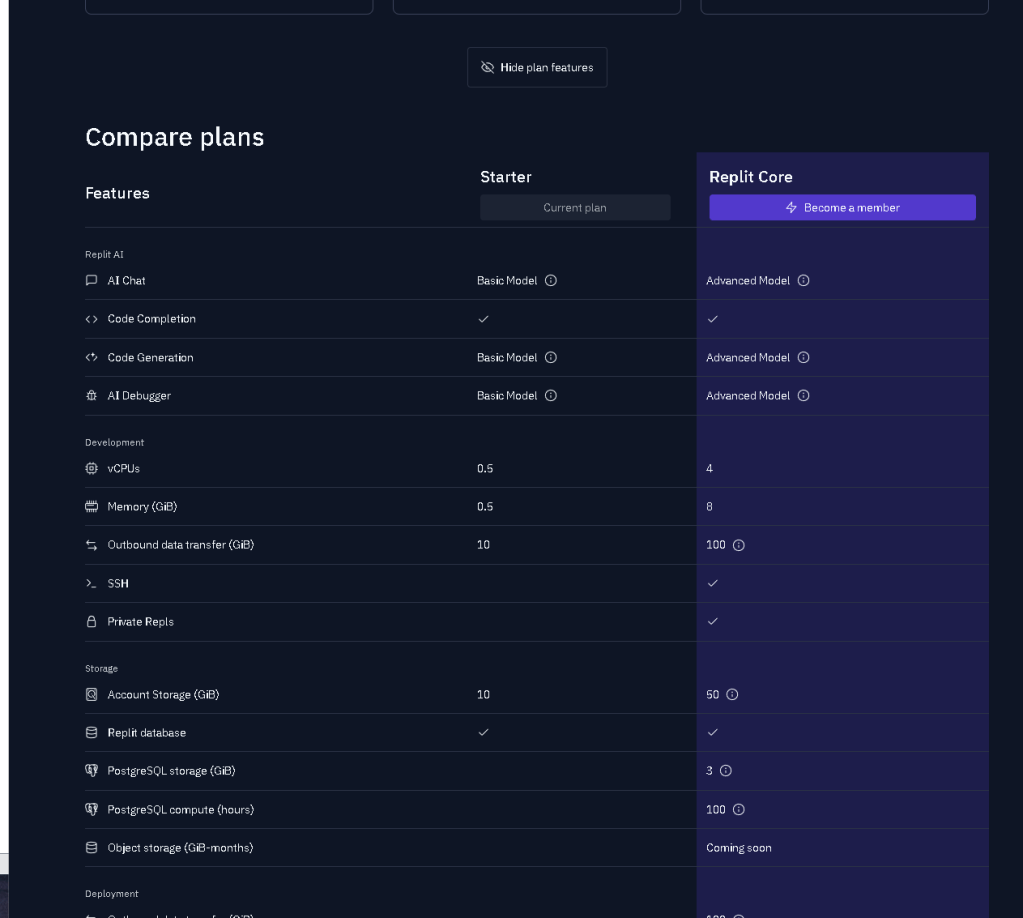Screen dimensions: 1023x918
Task: Click the Deployment section label
Action: 112,894
